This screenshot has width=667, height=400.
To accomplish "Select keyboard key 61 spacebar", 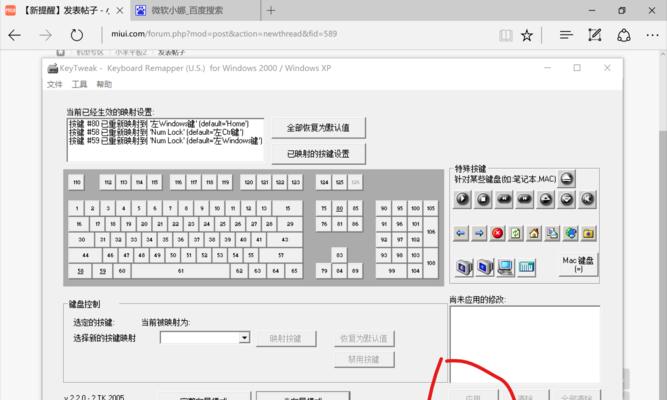I will [180, 271].
